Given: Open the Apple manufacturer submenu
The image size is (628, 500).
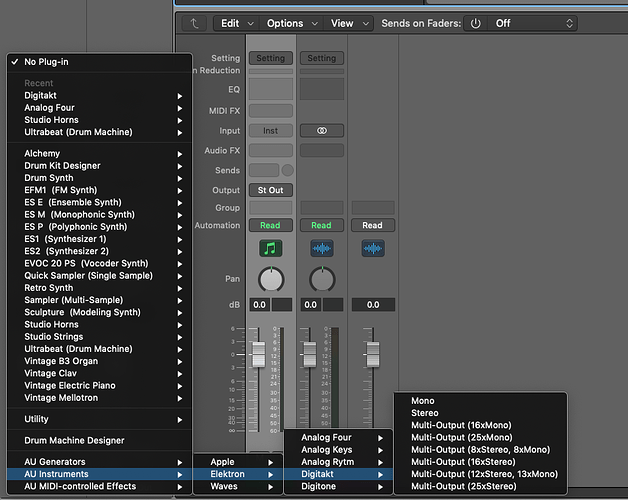Looking at the screenshot, I should 238,462.
